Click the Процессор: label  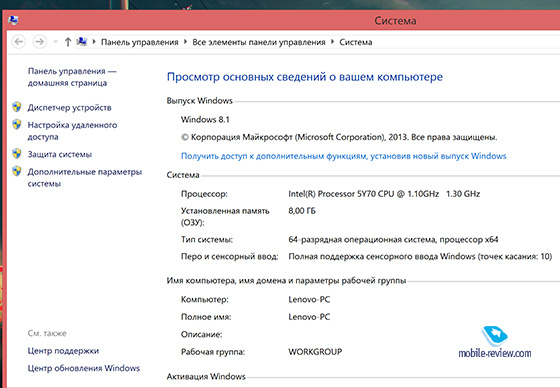204,194
